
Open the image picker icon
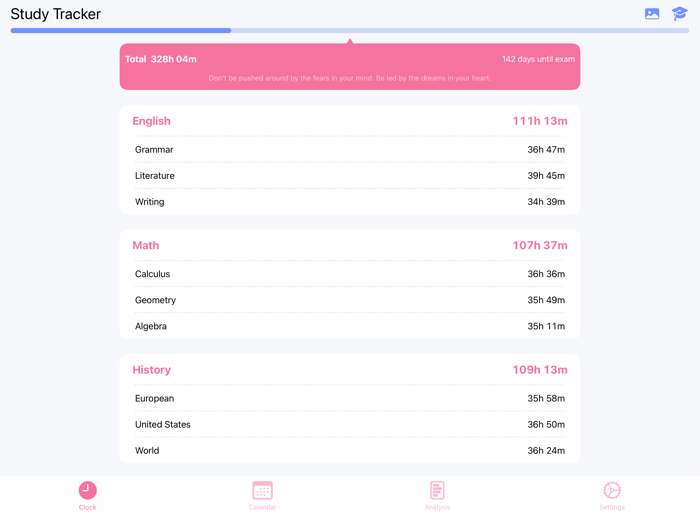pyautogui.click(x=652, y=14)
